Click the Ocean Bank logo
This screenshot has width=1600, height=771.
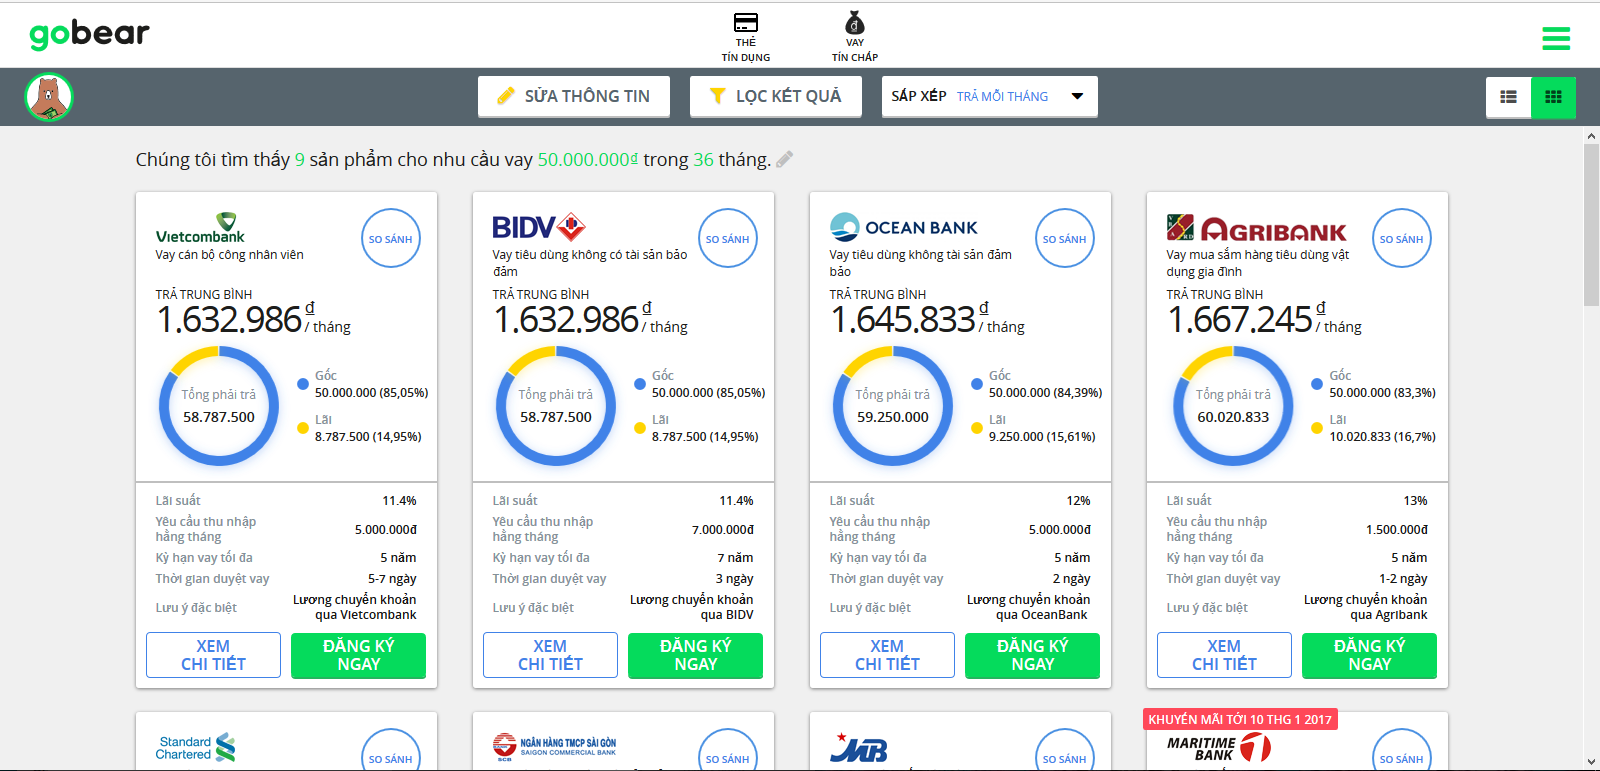[x=904, y=228]
